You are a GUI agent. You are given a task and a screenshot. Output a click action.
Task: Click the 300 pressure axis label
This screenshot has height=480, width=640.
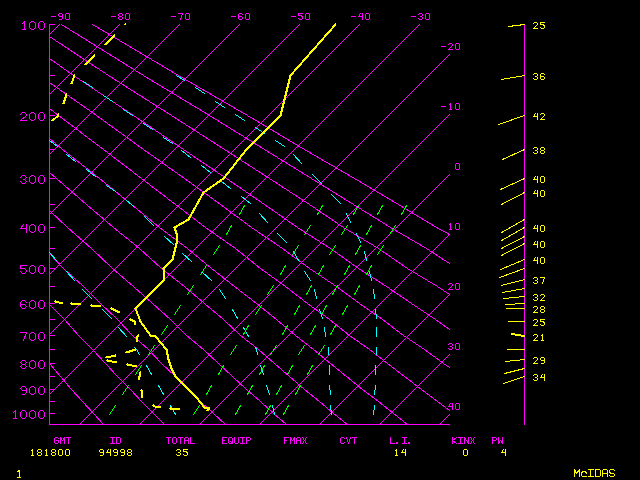[x=34, y=179]
